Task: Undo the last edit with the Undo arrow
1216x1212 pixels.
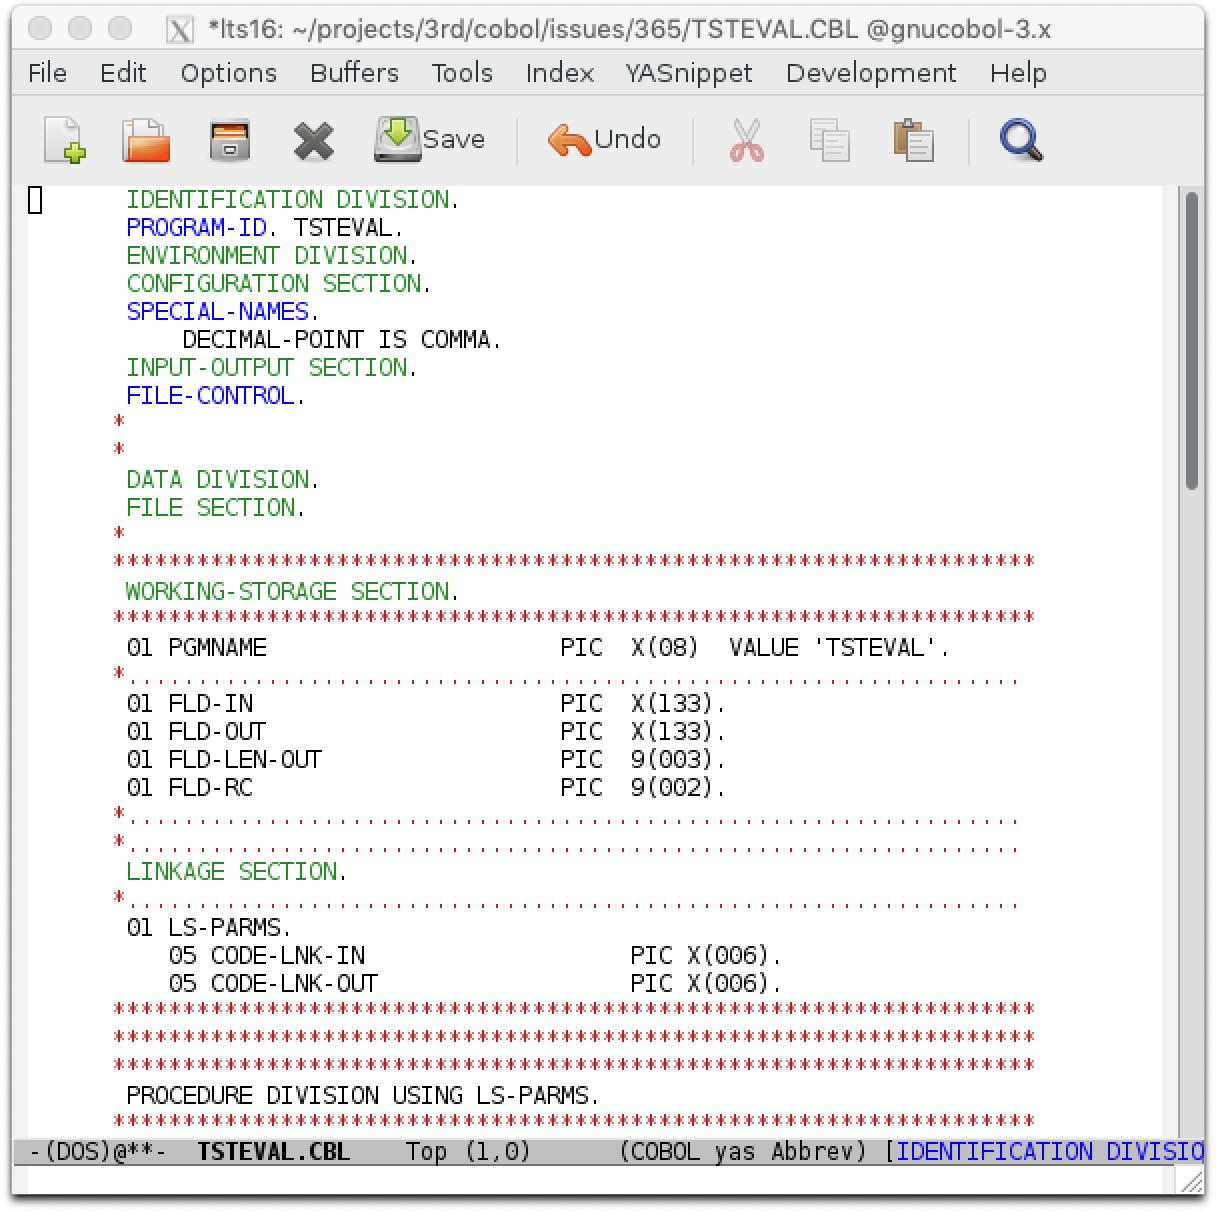Action: 604,139
